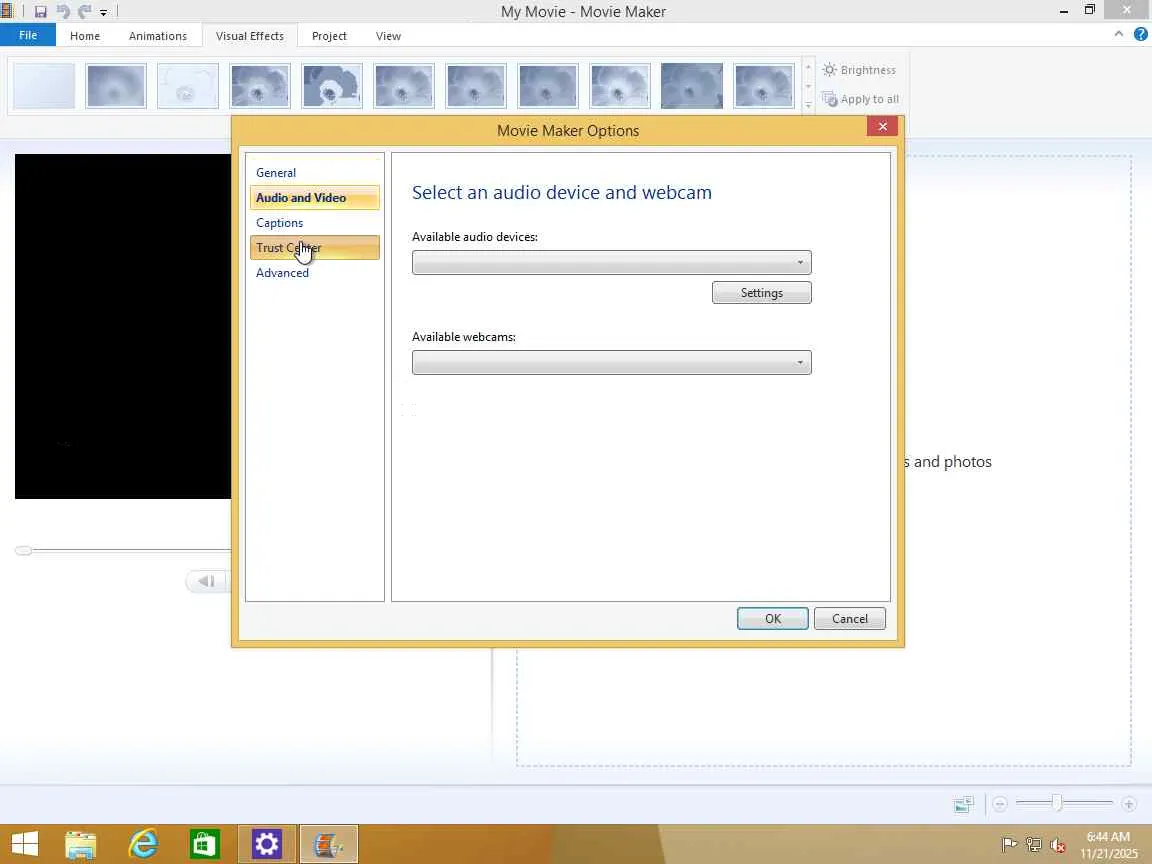
Task: Open the quick access toolbar customize arrow
Action: tap(104, 12)
